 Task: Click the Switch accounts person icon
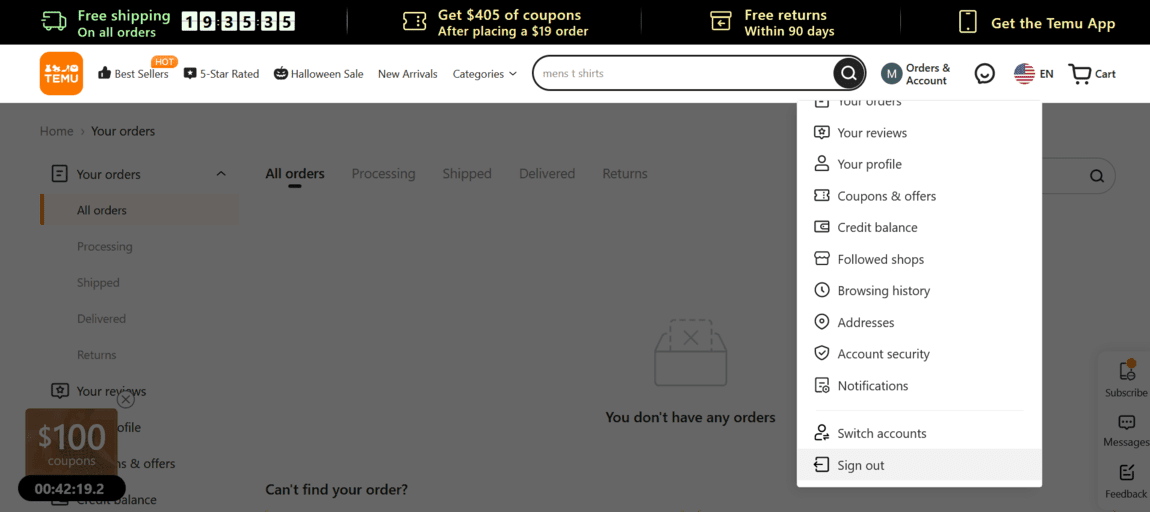(821, 433)
